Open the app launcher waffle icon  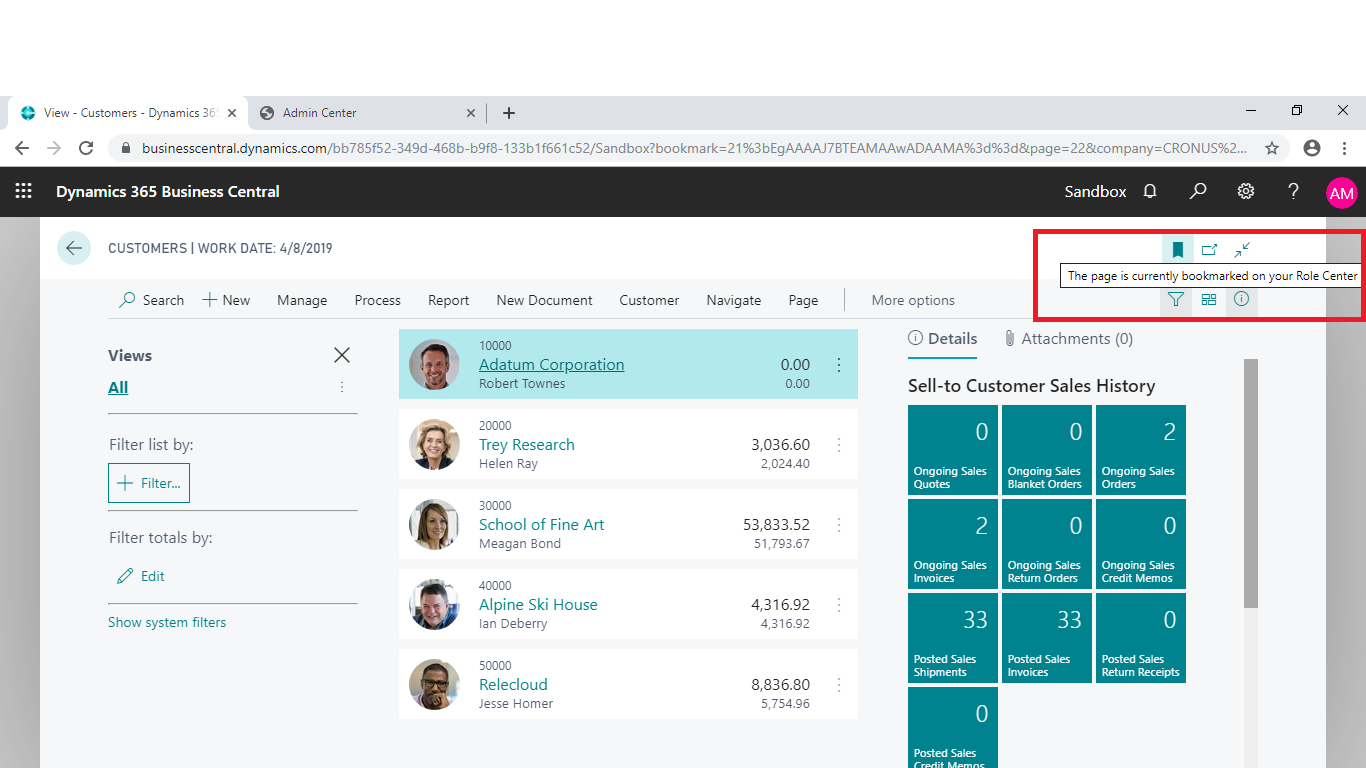tap(23, 191)
